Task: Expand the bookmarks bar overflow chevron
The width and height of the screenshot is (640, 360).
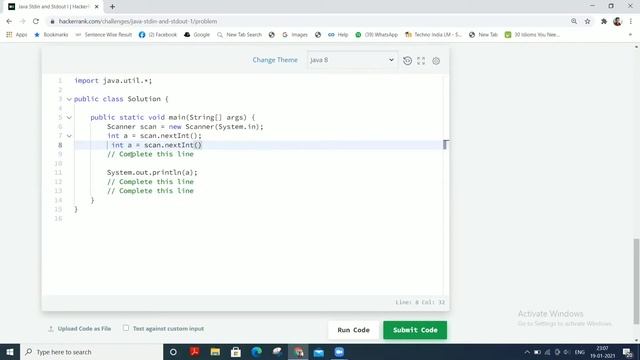Action: [630, 35]
